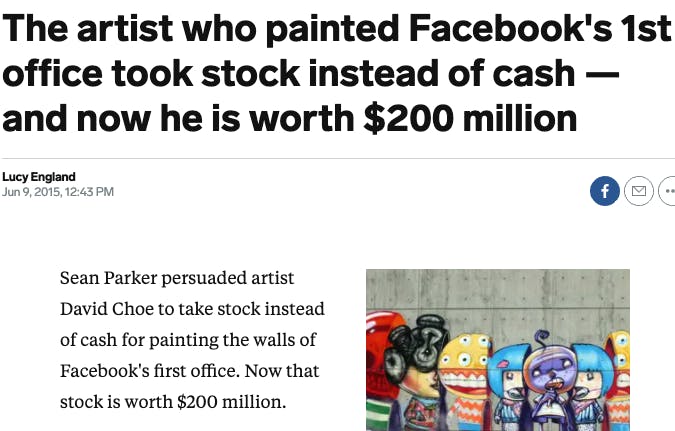Open more sharing options ellipsis icon
The image size is (675, 431).
click(667, 191)
